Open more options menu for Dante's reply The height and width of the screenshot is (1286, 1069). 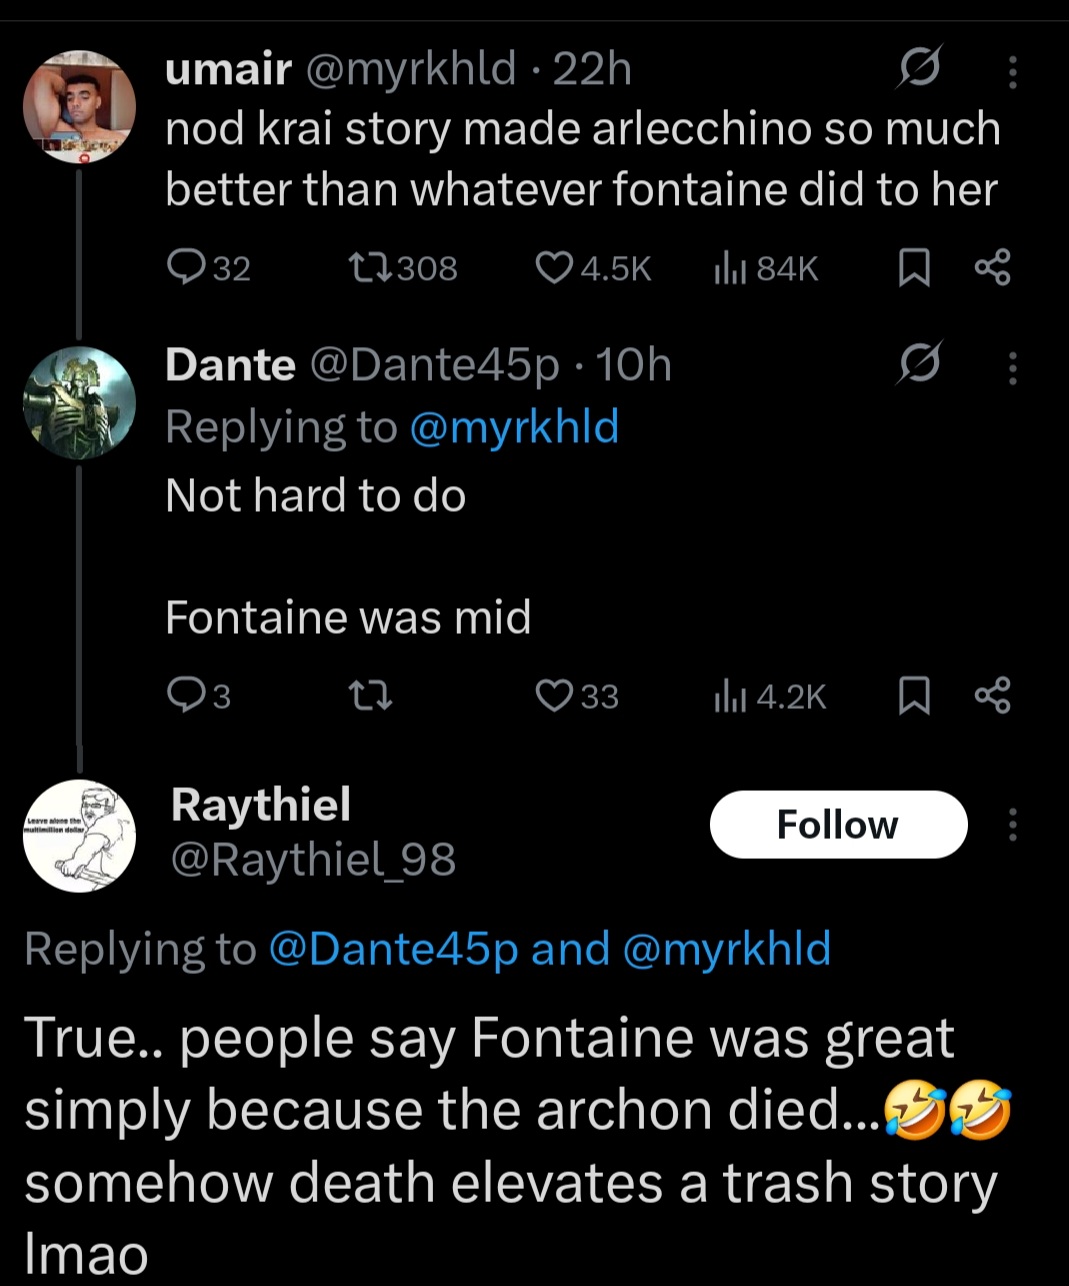1012,367
